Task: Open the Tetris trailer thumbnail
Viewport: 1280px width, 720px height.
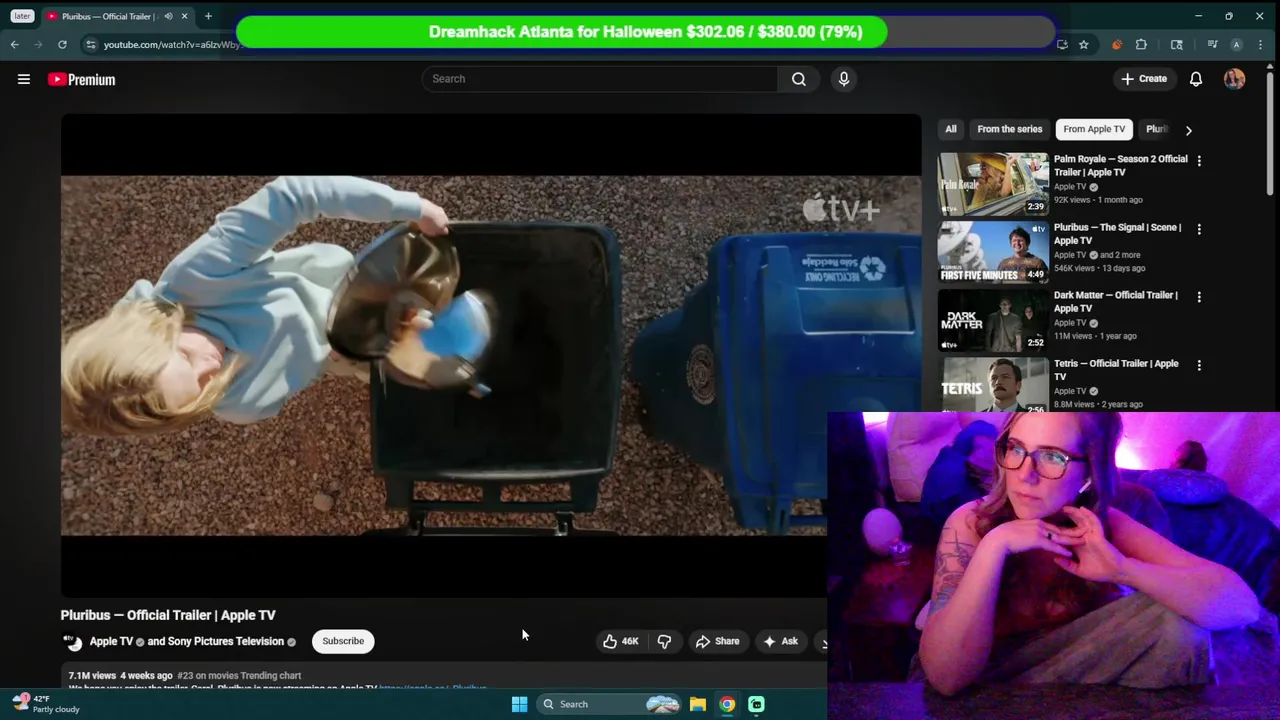Action: 993,385
